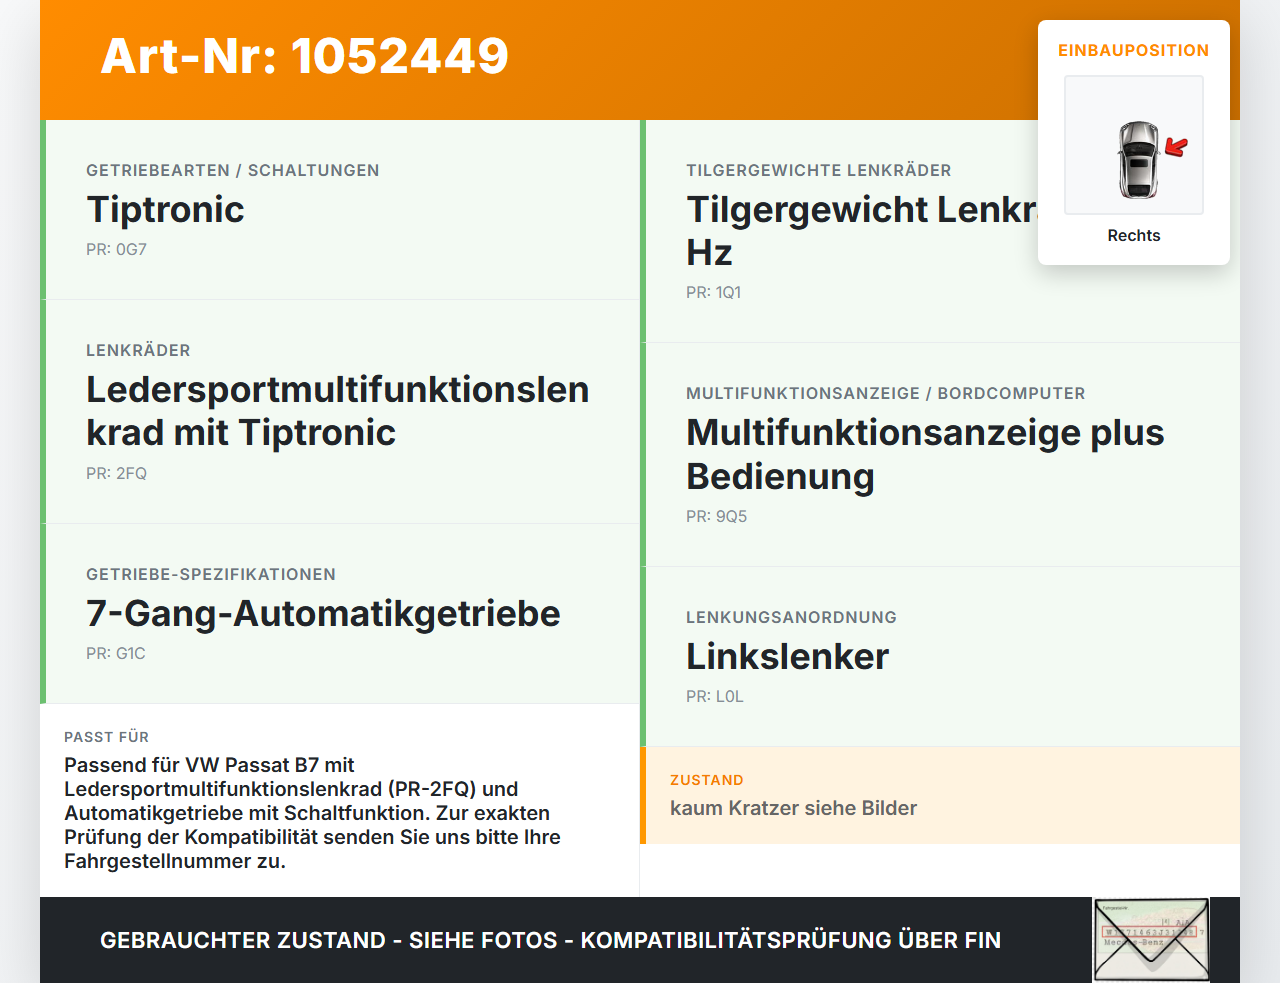
Task: Click GETRIEBE-SPEZIFIKATIONEN label
Action: (211, 574)
